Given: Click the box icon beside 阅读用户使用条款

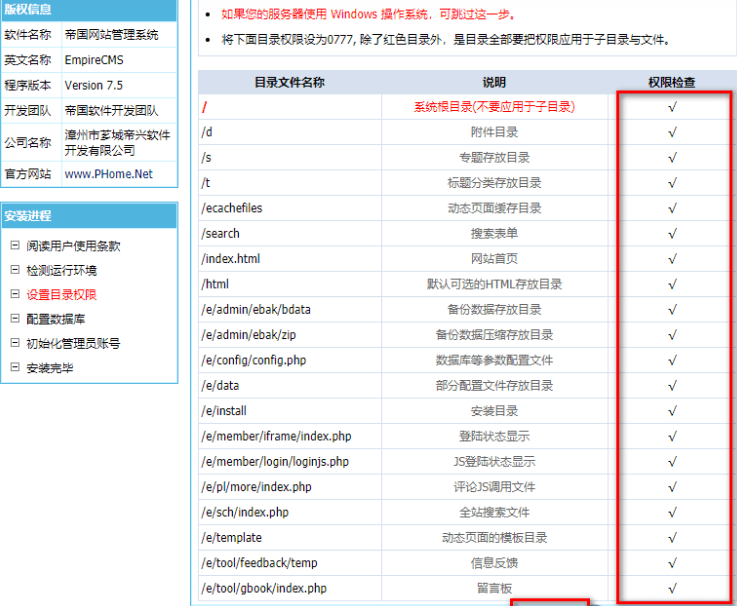Looking at the screenshot, I should pyautogui.click(x=15, y=246).
